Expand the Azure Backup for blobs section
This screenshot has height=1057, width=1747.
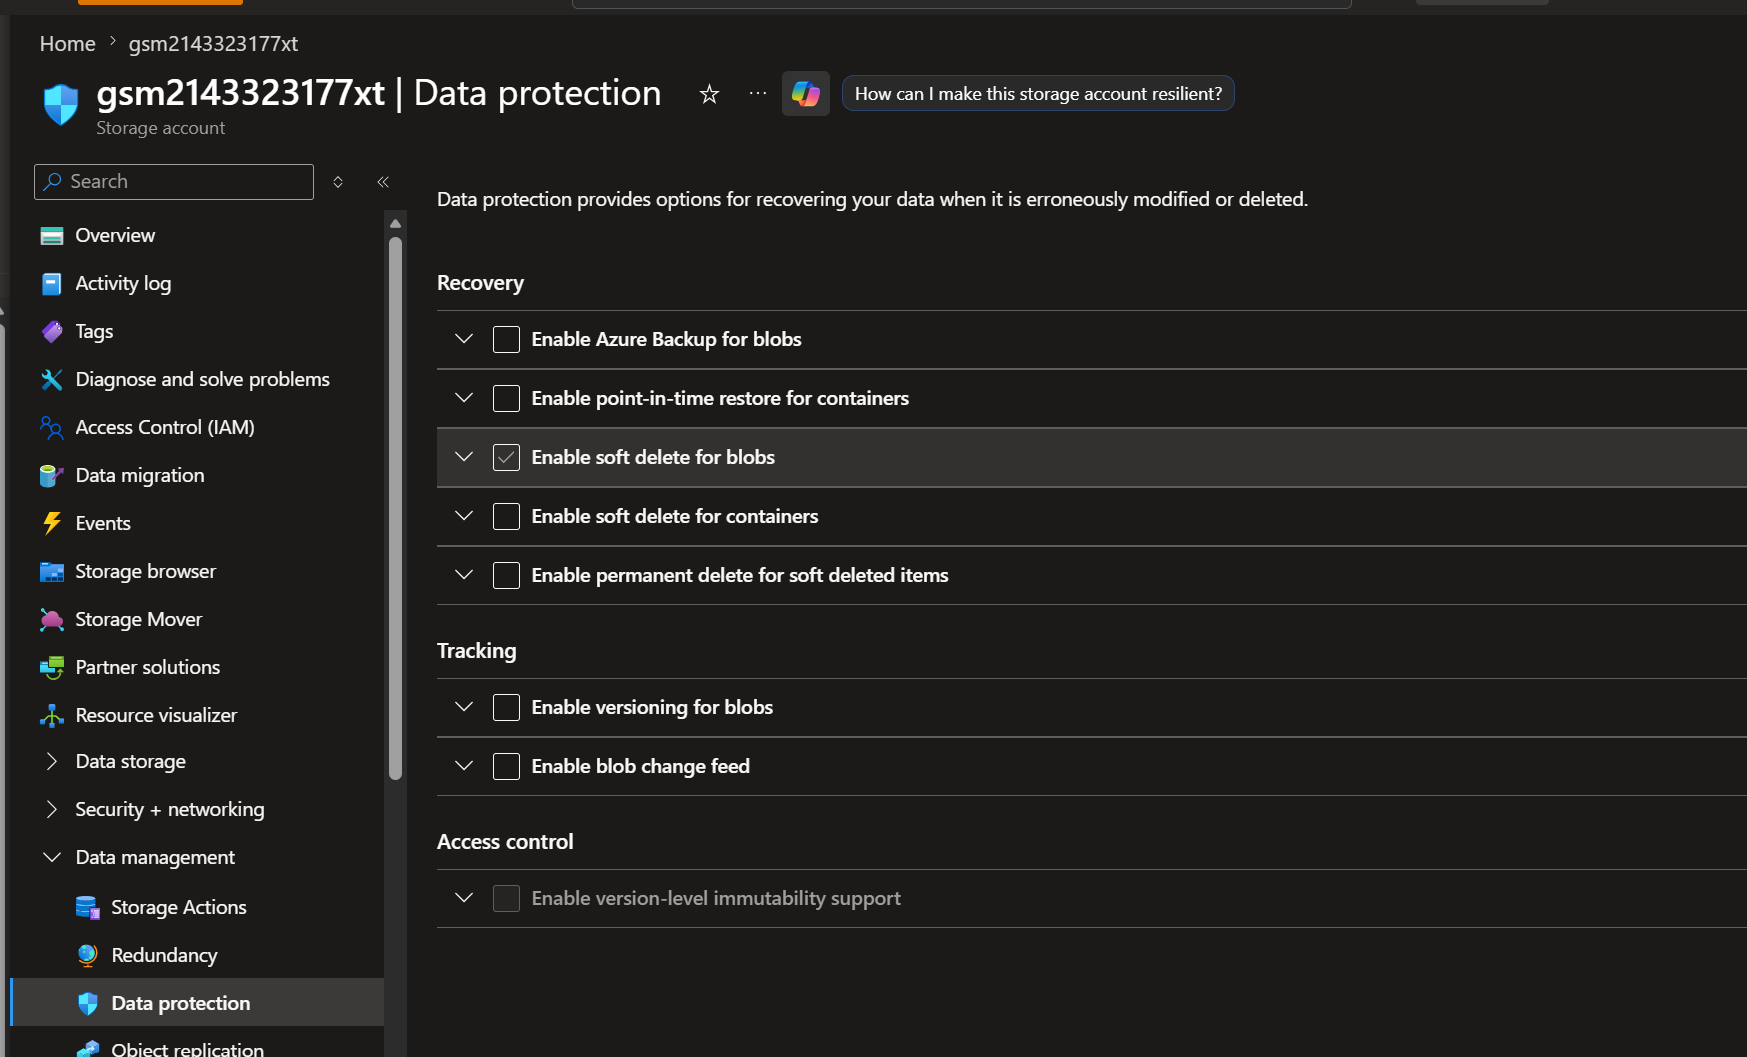(x=464, y=340)
